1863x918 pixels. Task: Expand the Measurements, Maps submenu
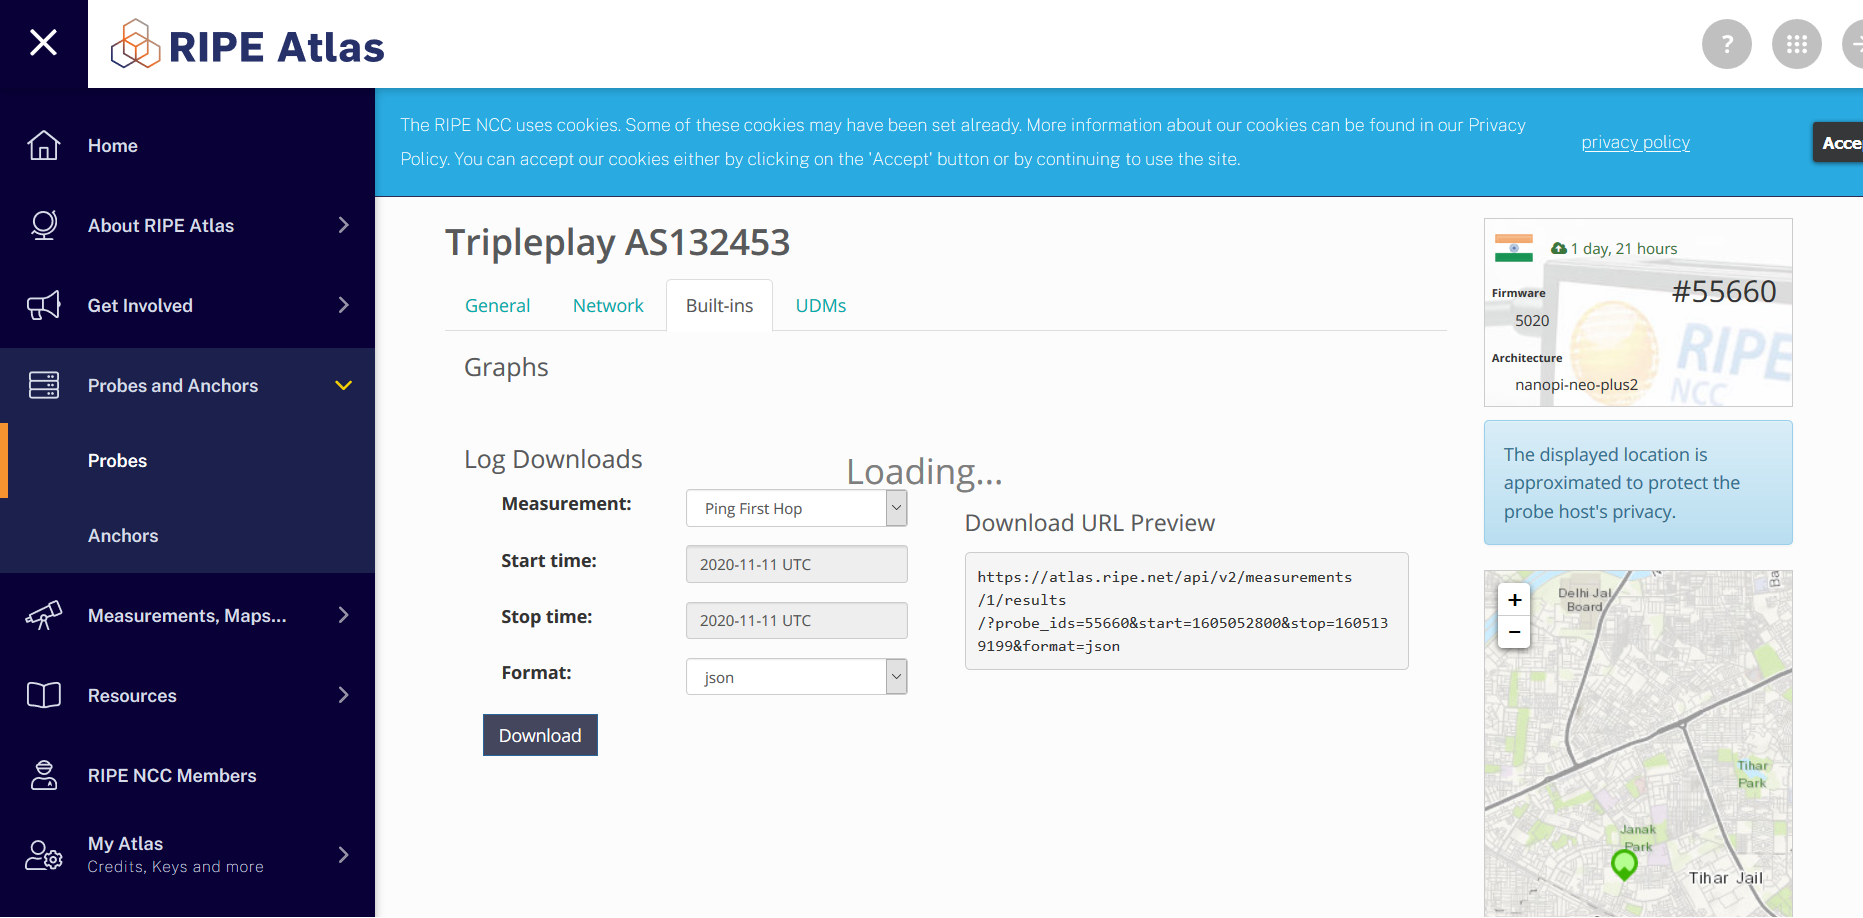pos(344,615)
